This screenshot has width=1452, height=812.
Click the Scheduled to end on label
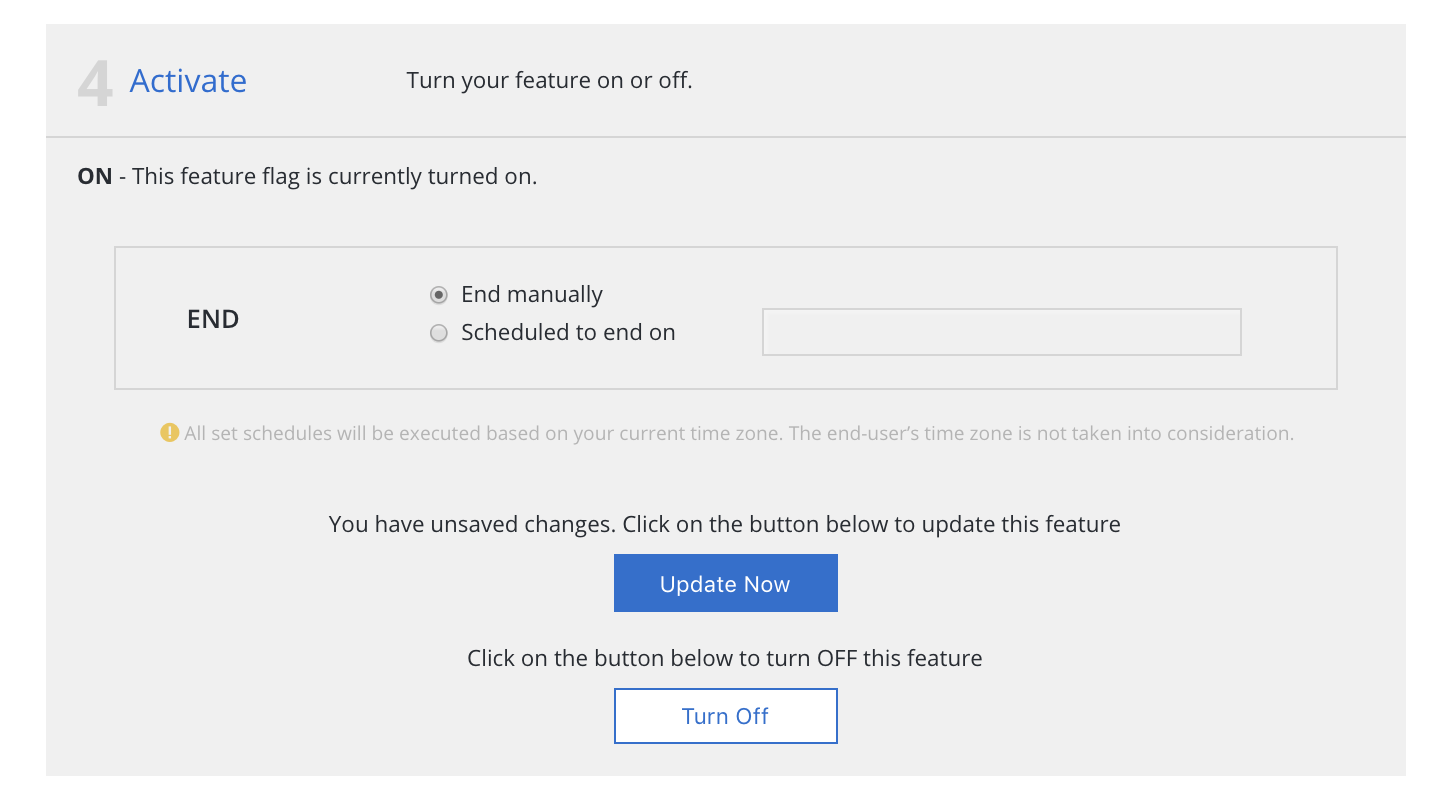568,333
